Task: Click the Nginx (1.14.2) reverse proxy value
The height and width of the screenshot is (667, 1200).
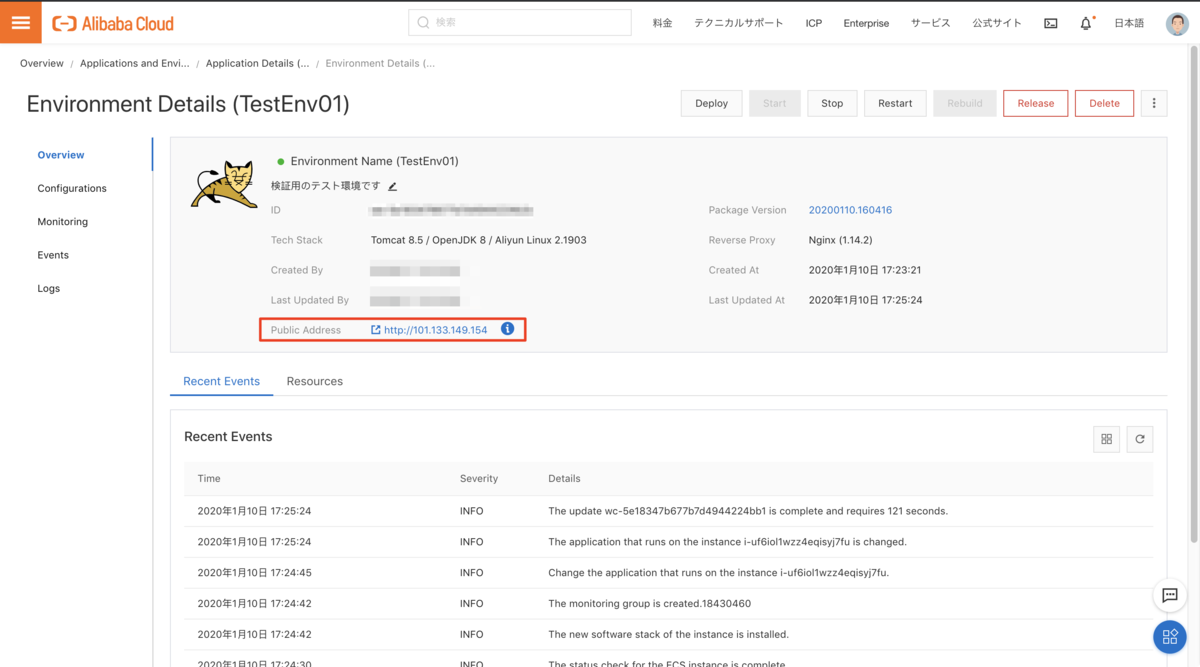Action: tap(841, 240)
